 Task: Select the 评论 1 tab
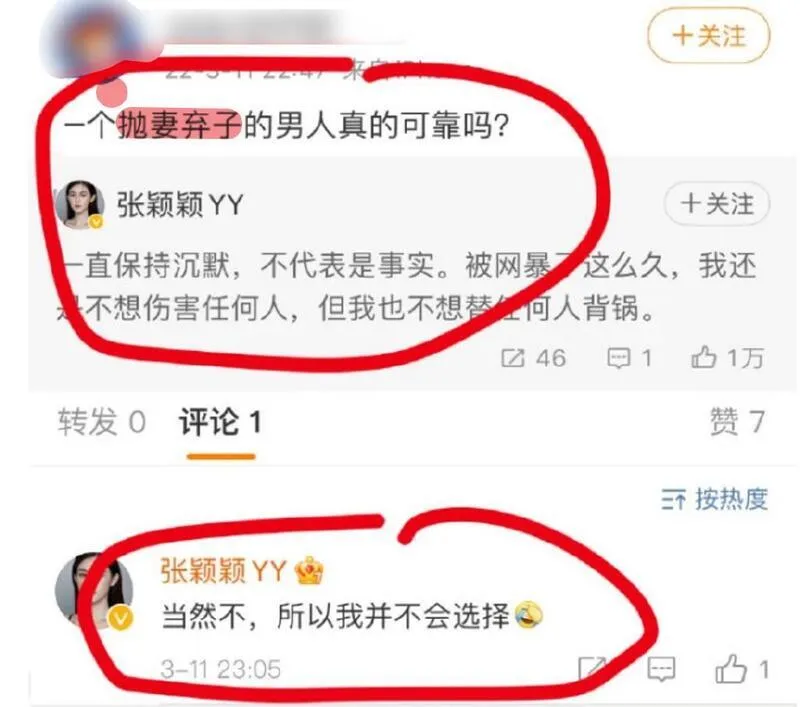tap(220, 422)
